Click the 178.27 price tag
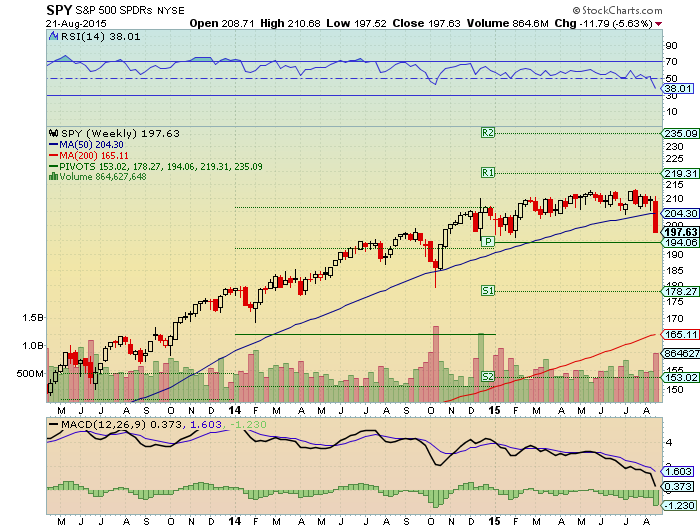This screenshot has width=700, height=530. (x=681, y=292)
